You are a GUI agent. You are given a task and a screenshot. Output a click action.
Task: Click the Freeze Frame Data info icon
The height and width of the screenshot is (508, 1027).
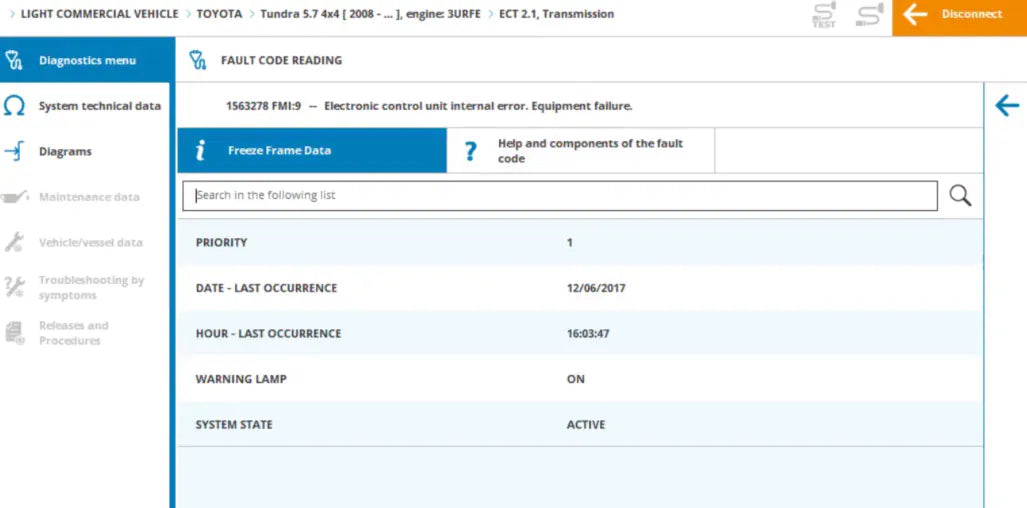point(200,151)
